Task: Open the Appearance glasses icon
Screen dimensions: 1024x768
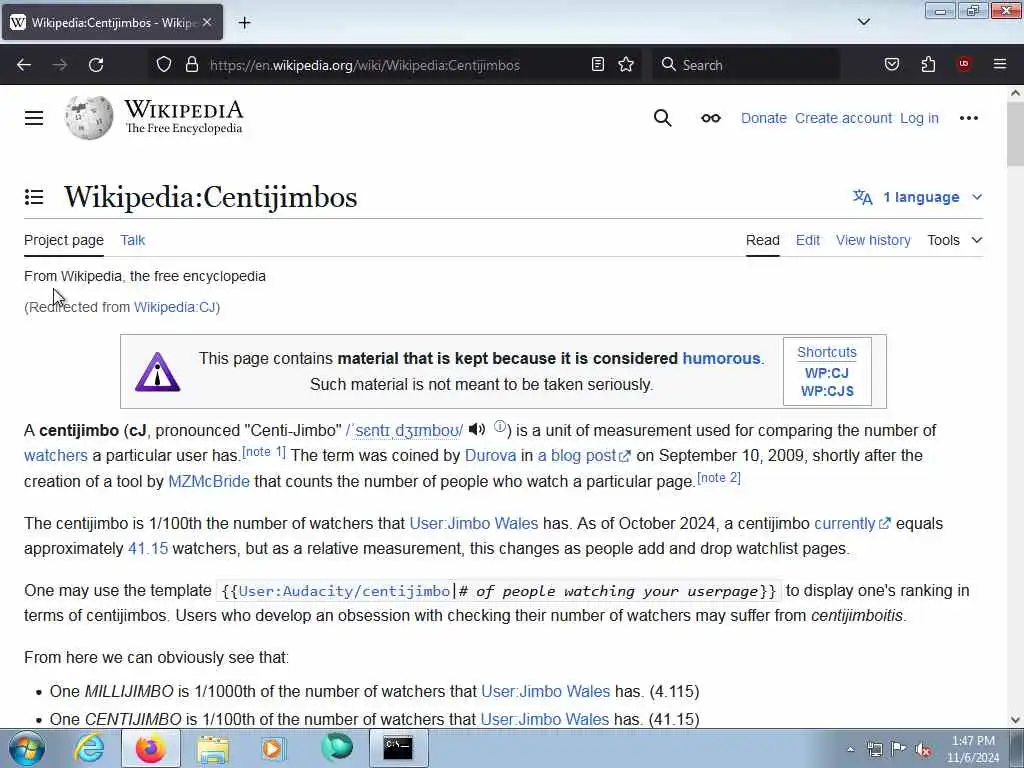Action: click(x=711, y=118)
